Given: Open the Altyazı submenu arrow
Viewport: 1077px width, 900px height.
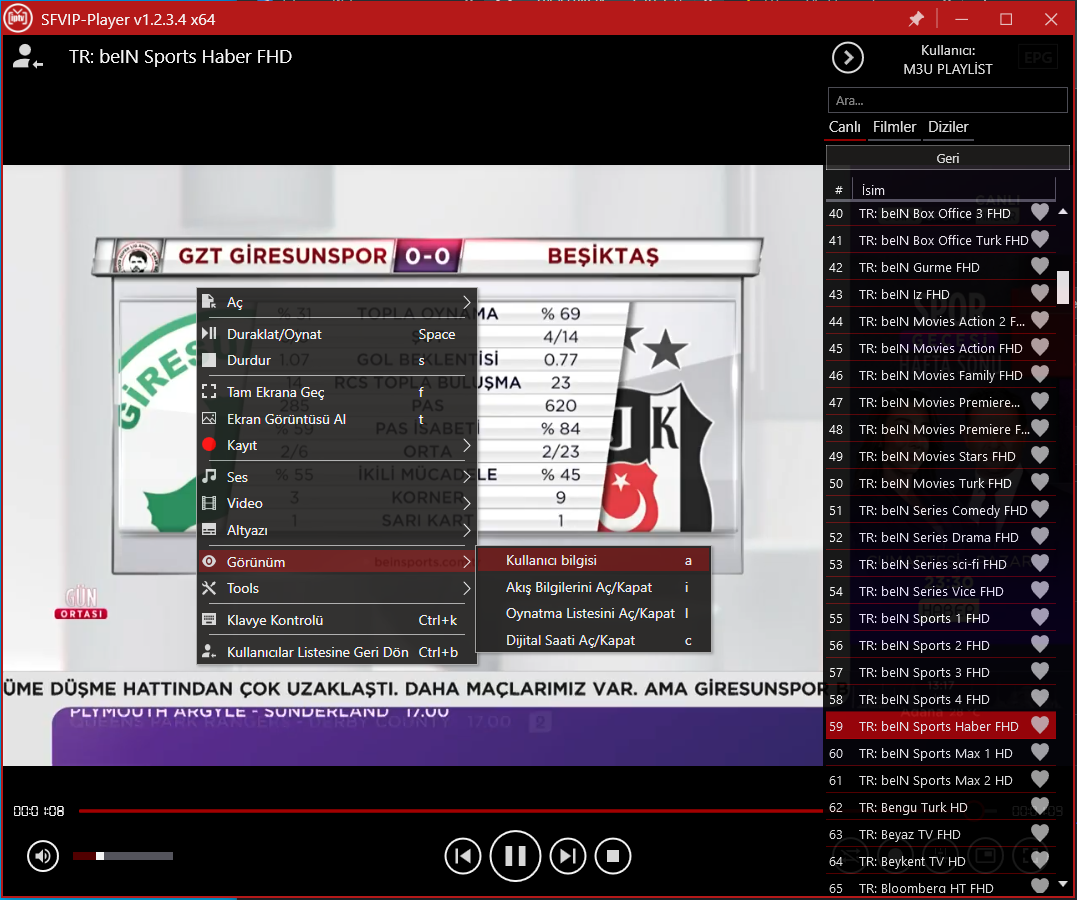Looking at the screenshot, I should (x=466, y=530).
